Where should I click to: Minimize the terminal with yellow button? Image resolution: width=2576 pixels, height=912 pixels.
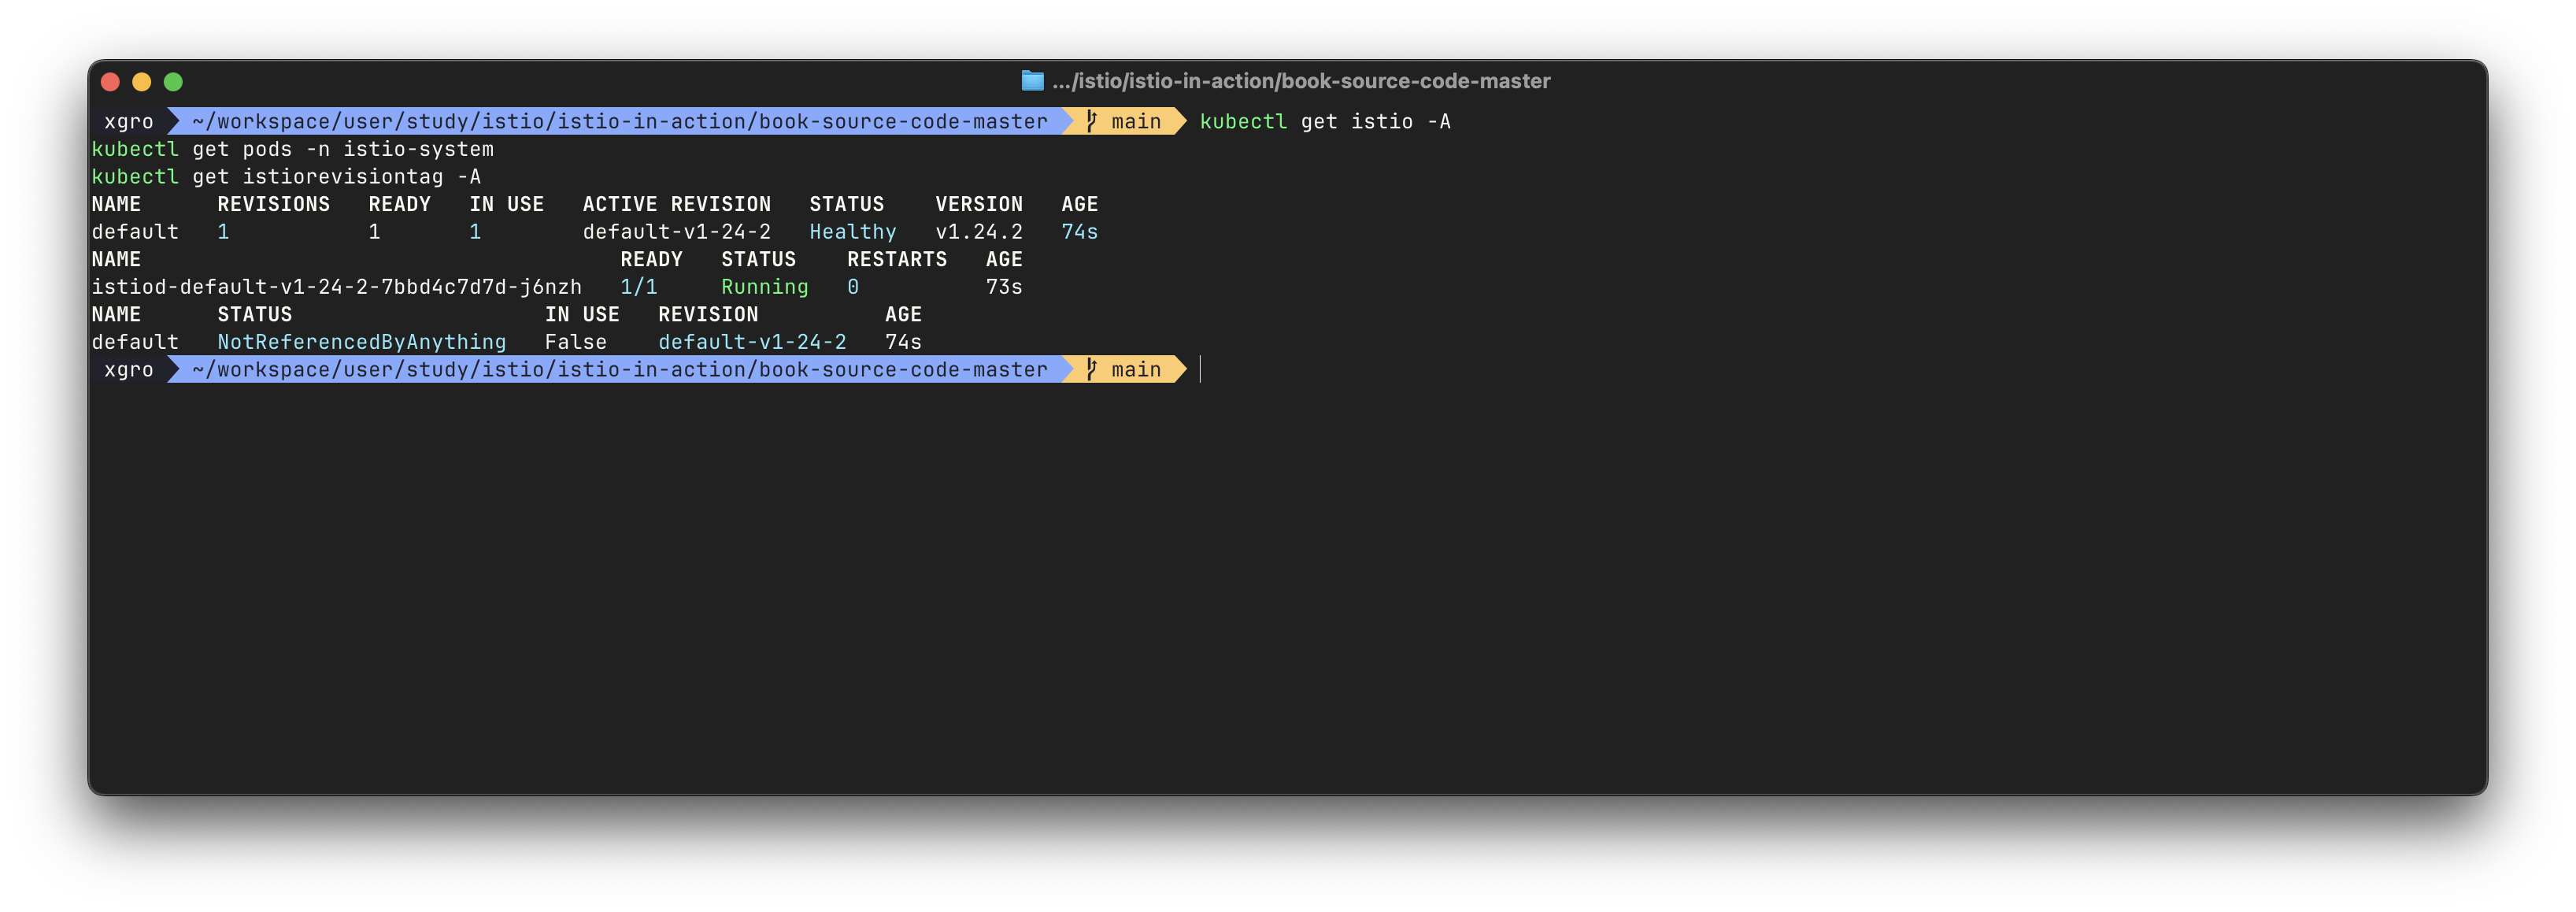click(142, 82)
